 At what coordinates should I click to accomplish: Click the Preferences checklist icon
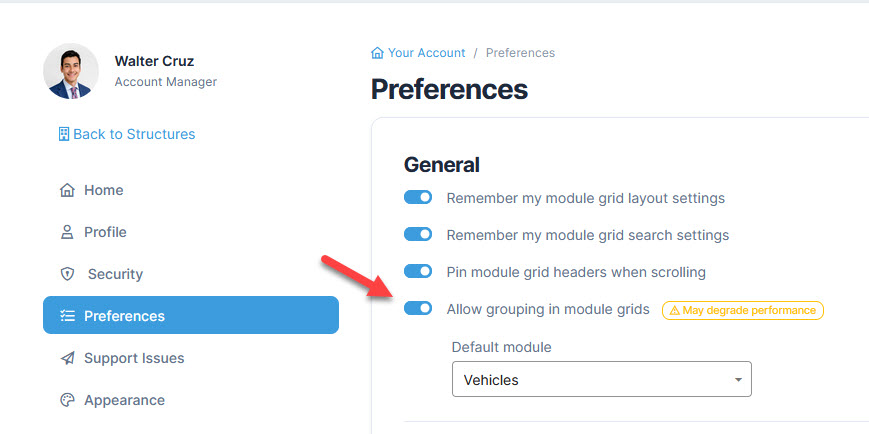coord(67,316)
